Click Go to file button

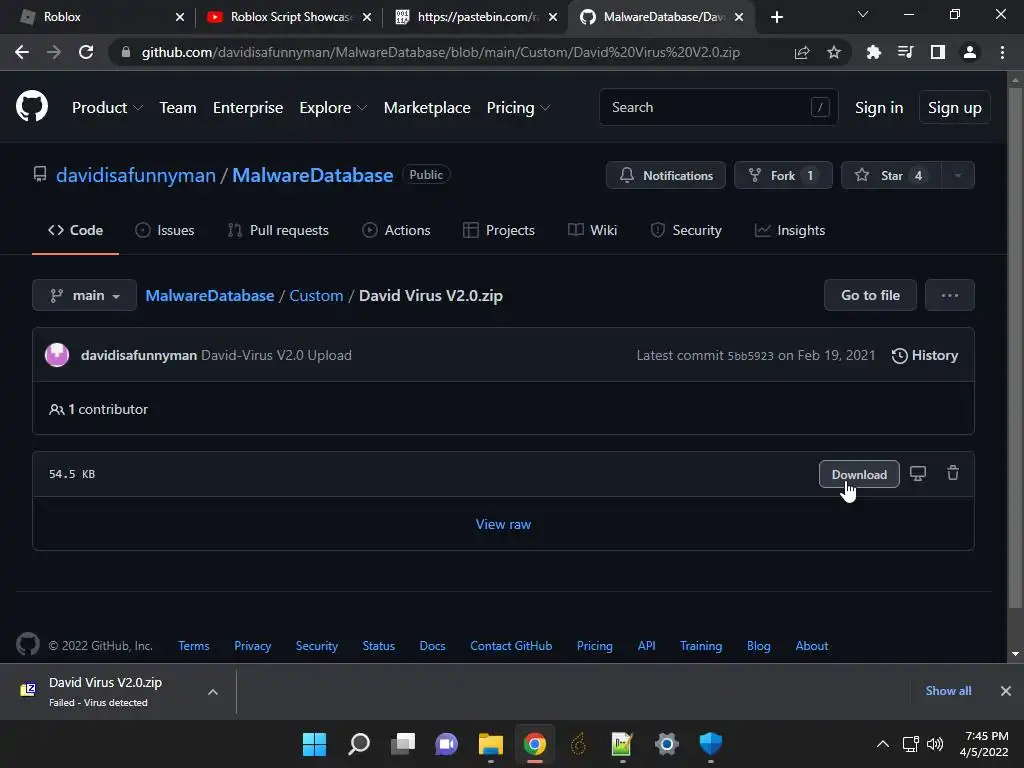pyautogui.click(x=870, y=295)
